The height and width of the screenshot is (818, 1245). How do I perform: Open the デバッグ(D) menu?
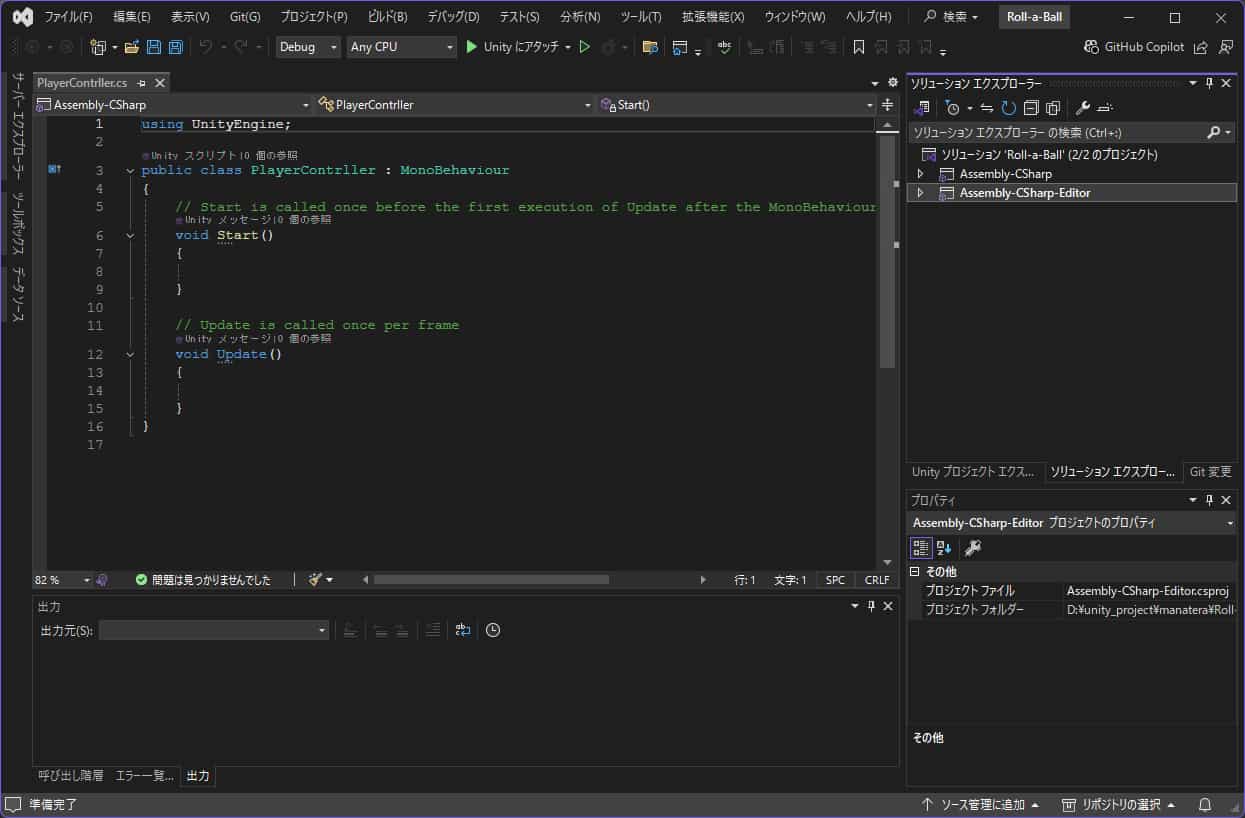(453, 17)
